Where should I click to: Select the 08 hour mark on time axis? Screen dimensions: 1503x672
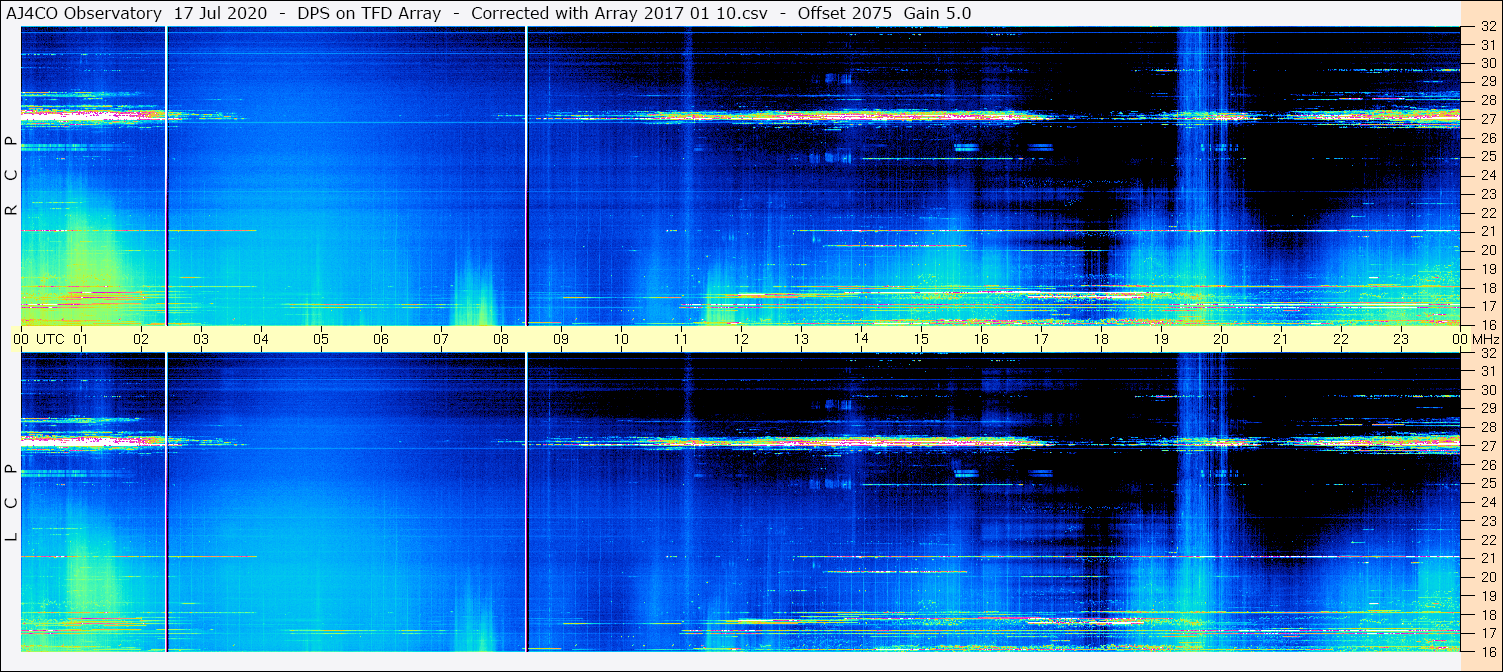point(501,339)
